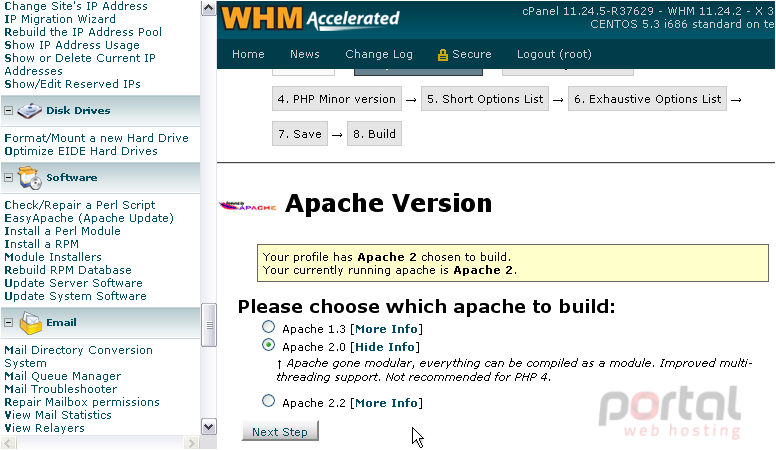Viewport: 776px width, 450px height.
Task: Open Module Installers link
Action: [53, 257]
